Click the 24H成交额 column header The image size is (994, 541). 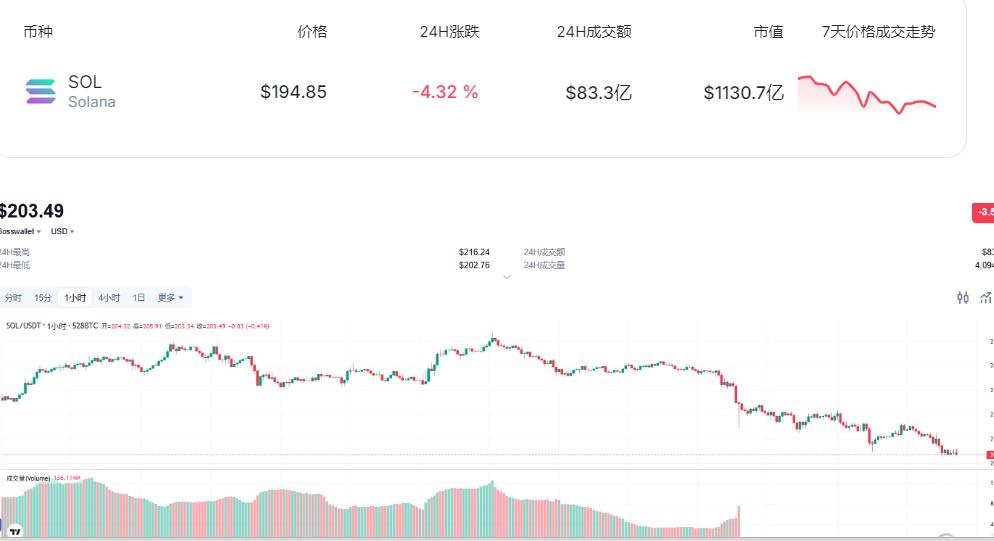(594, 31)
